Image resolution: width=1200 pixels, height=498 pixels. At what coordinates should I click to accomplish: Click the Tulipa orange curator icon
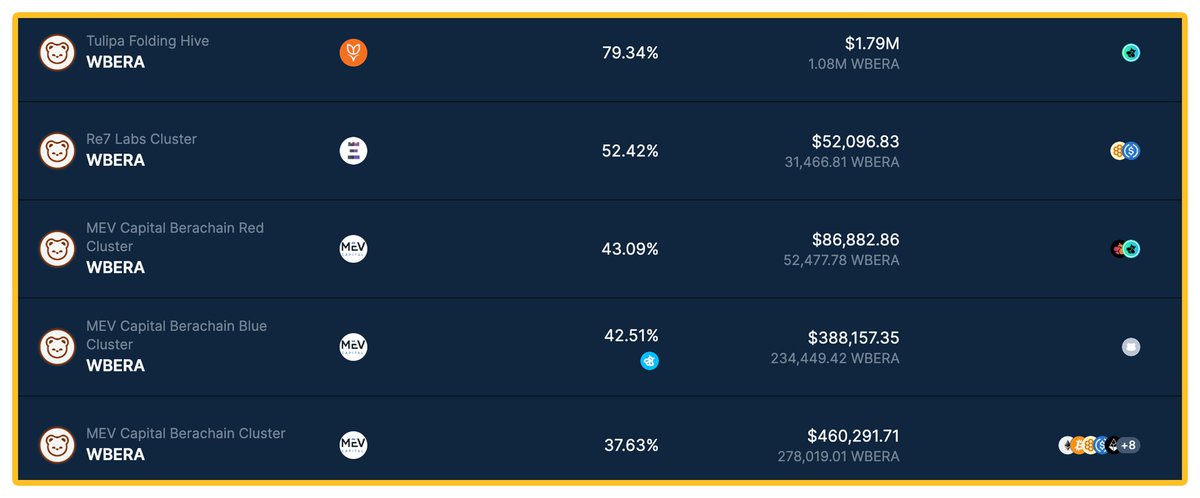(x=353, y=53)
